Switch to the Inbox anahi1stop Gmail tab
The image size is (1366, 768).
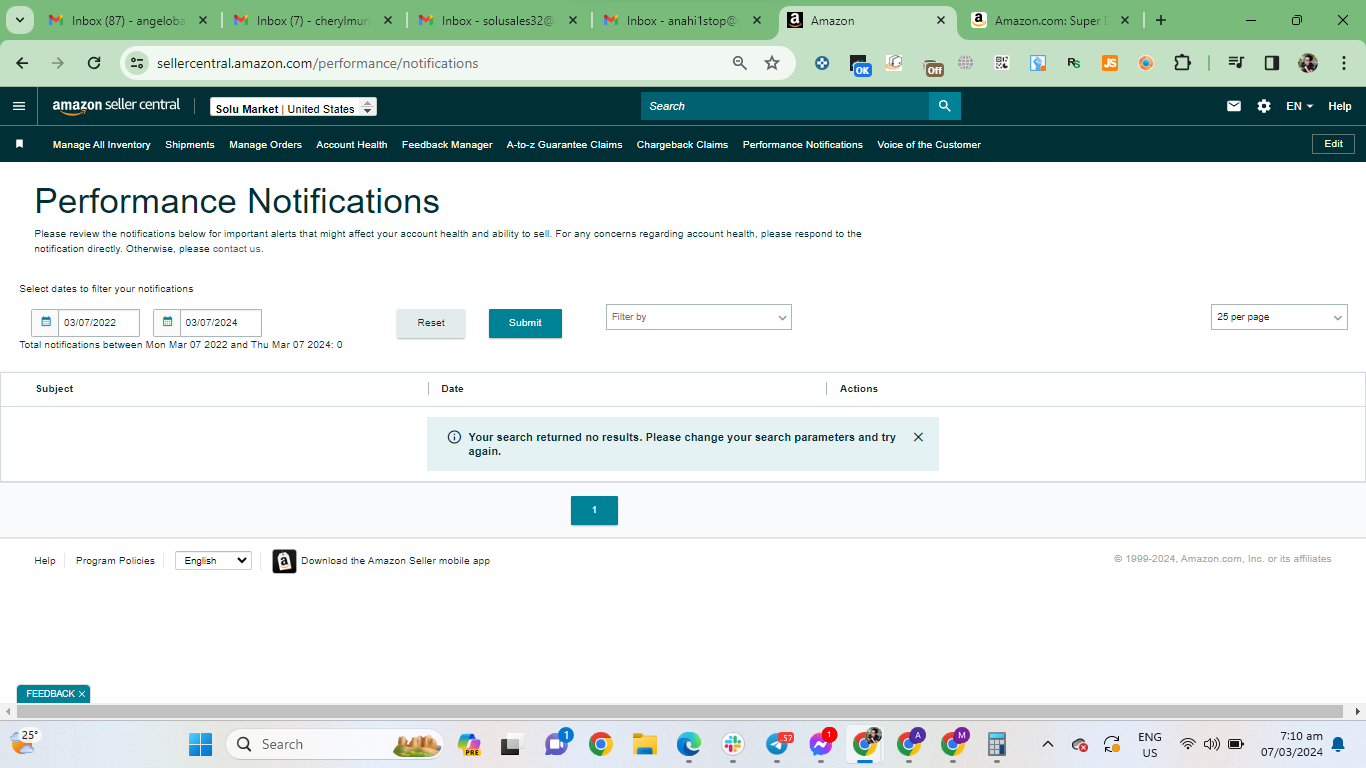pos(684,20)
